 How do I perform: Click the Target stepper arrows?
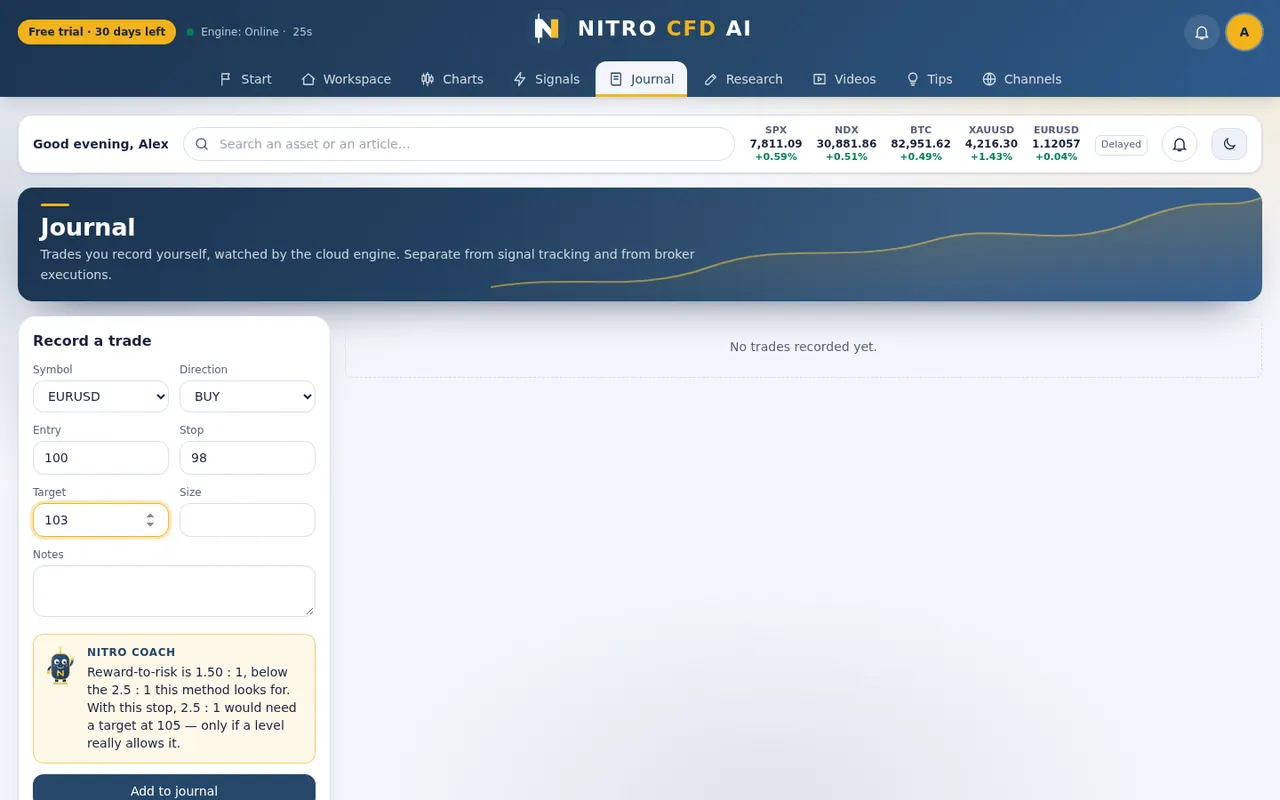point(150,520)
